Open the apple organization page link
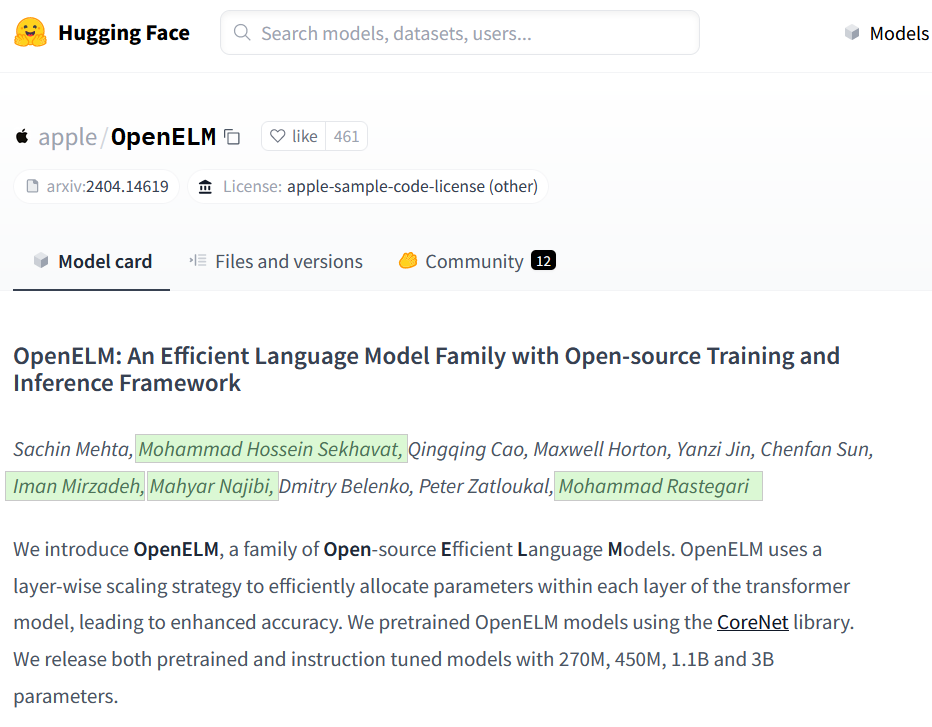 67,137
